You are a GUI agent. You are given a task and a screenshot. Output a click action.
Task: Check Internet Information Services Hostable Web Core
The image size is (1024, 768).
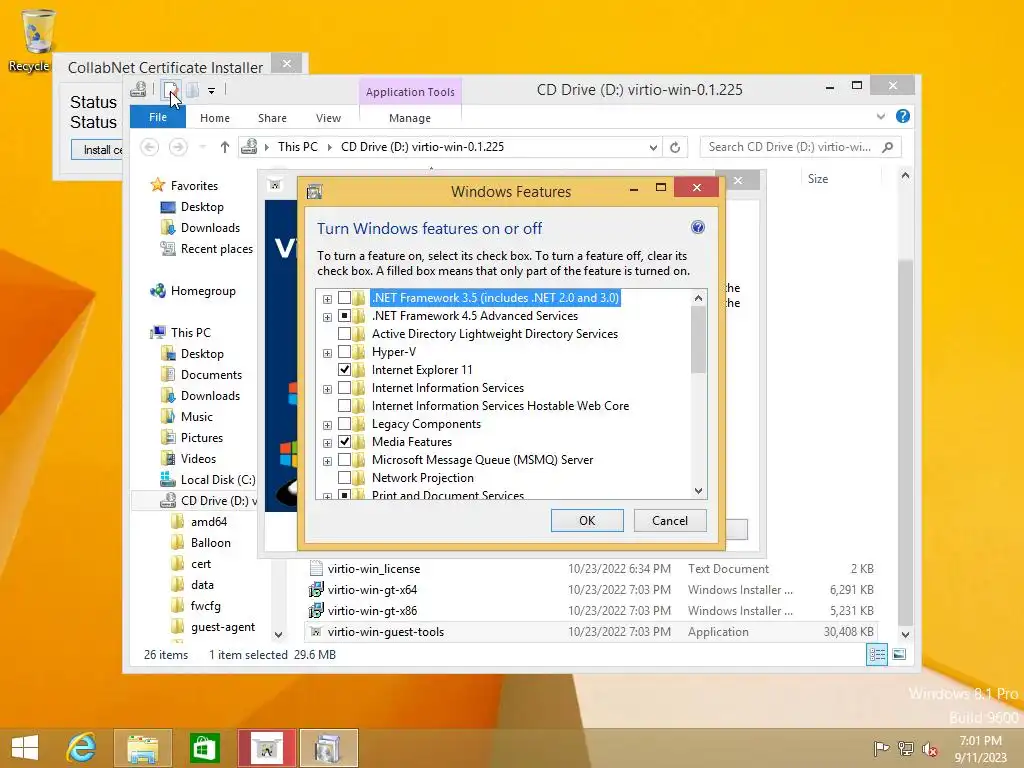pos(344,406)
